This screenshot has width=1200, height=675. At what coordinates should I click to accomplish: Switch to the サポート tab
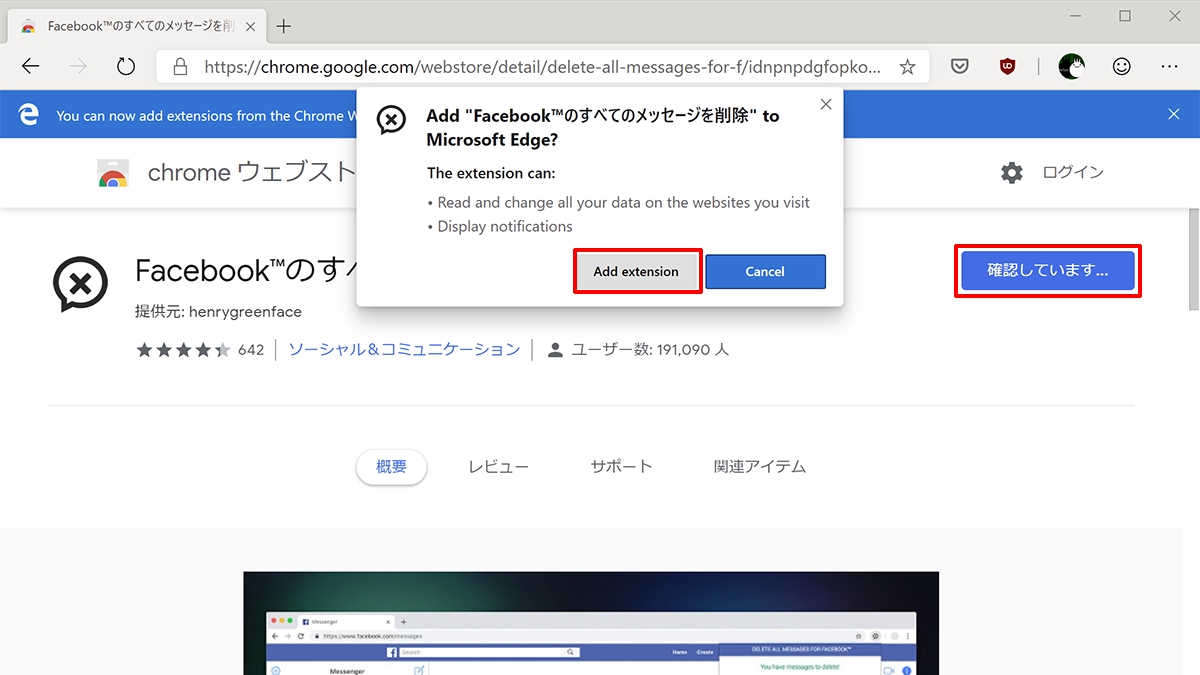(x=621, y=467)
